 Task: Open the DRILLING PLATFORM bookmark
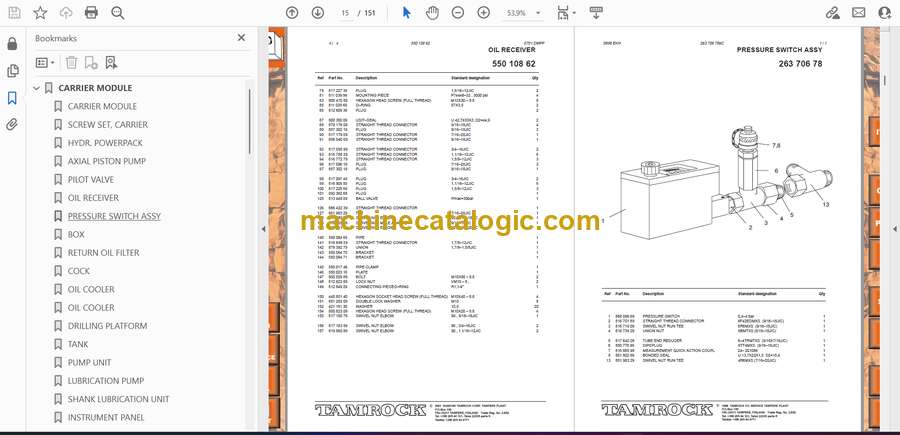(x=107, y=326)
